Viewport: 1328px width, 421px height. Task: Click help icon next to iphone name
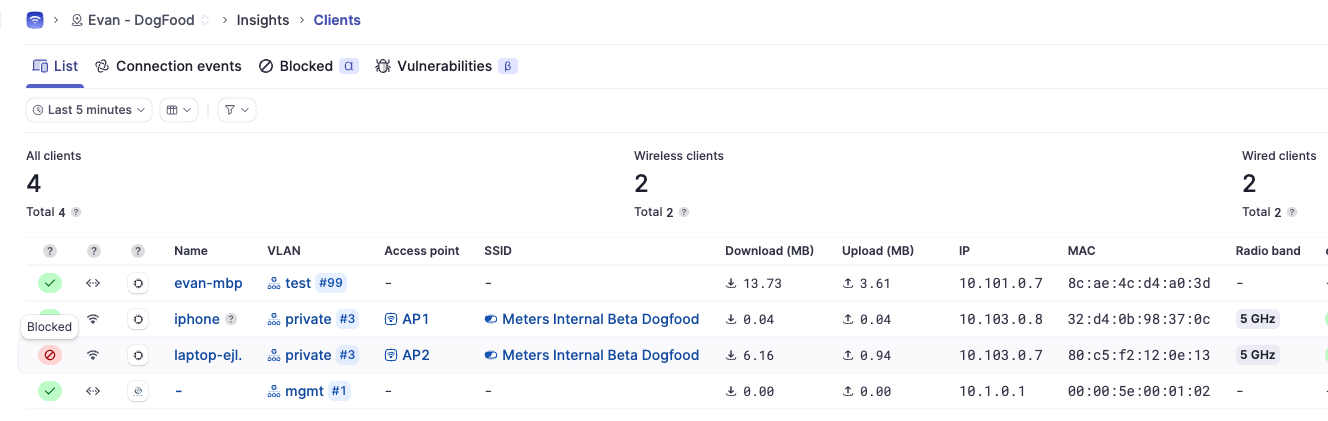(x=231, y=320)
